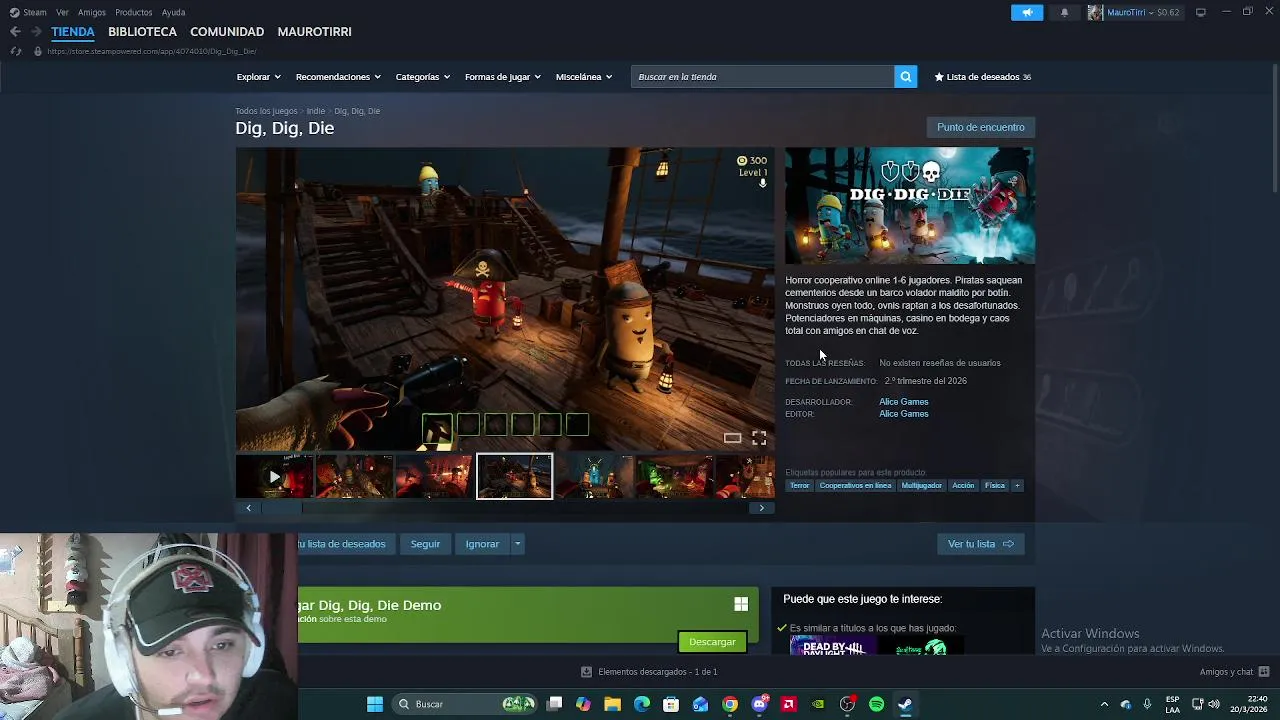Image resolution: width=1280 pixels, height=720 pixels.
Task: Open downloads manager icon in bottom bar
Action: pyautogui.click(x=586, y=672)
